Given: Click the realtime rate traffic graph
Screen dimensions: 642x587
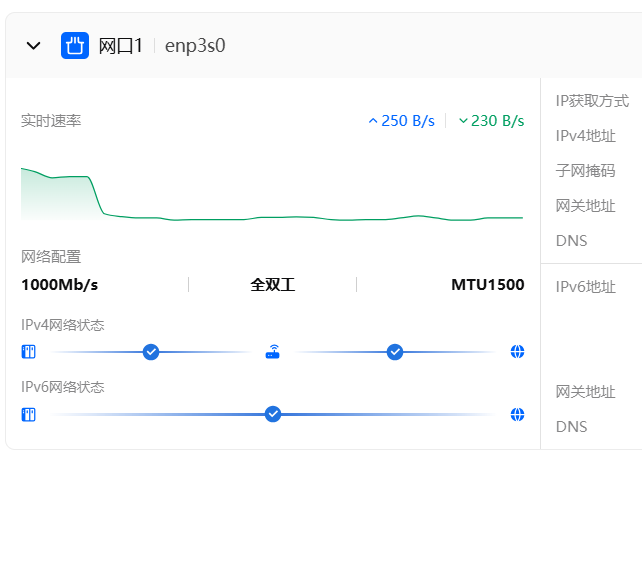Looking at the screenshot, I should (x=272, y=197).
